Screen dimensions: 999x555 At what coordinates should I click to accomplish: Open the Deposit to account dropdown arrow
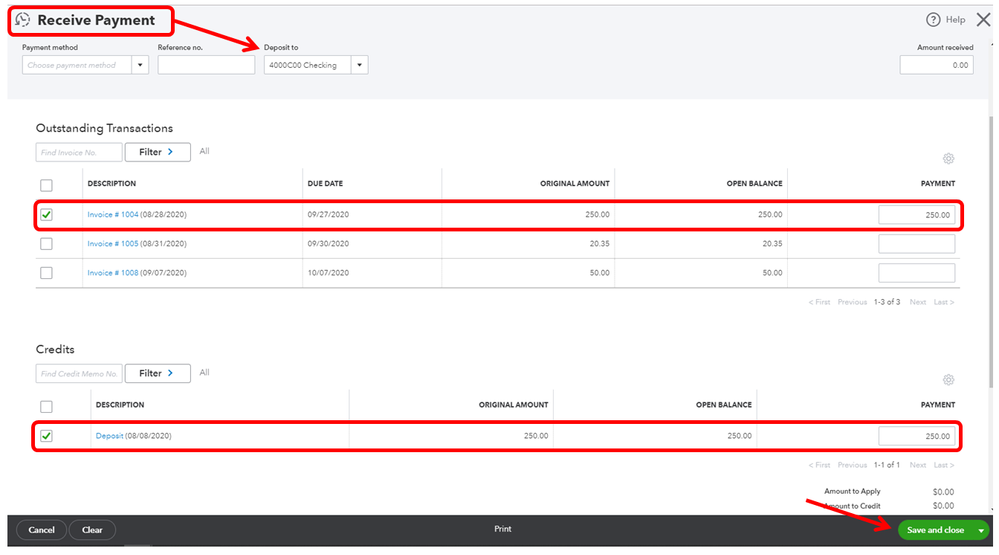pyautogui.click(x=359, y=65)
